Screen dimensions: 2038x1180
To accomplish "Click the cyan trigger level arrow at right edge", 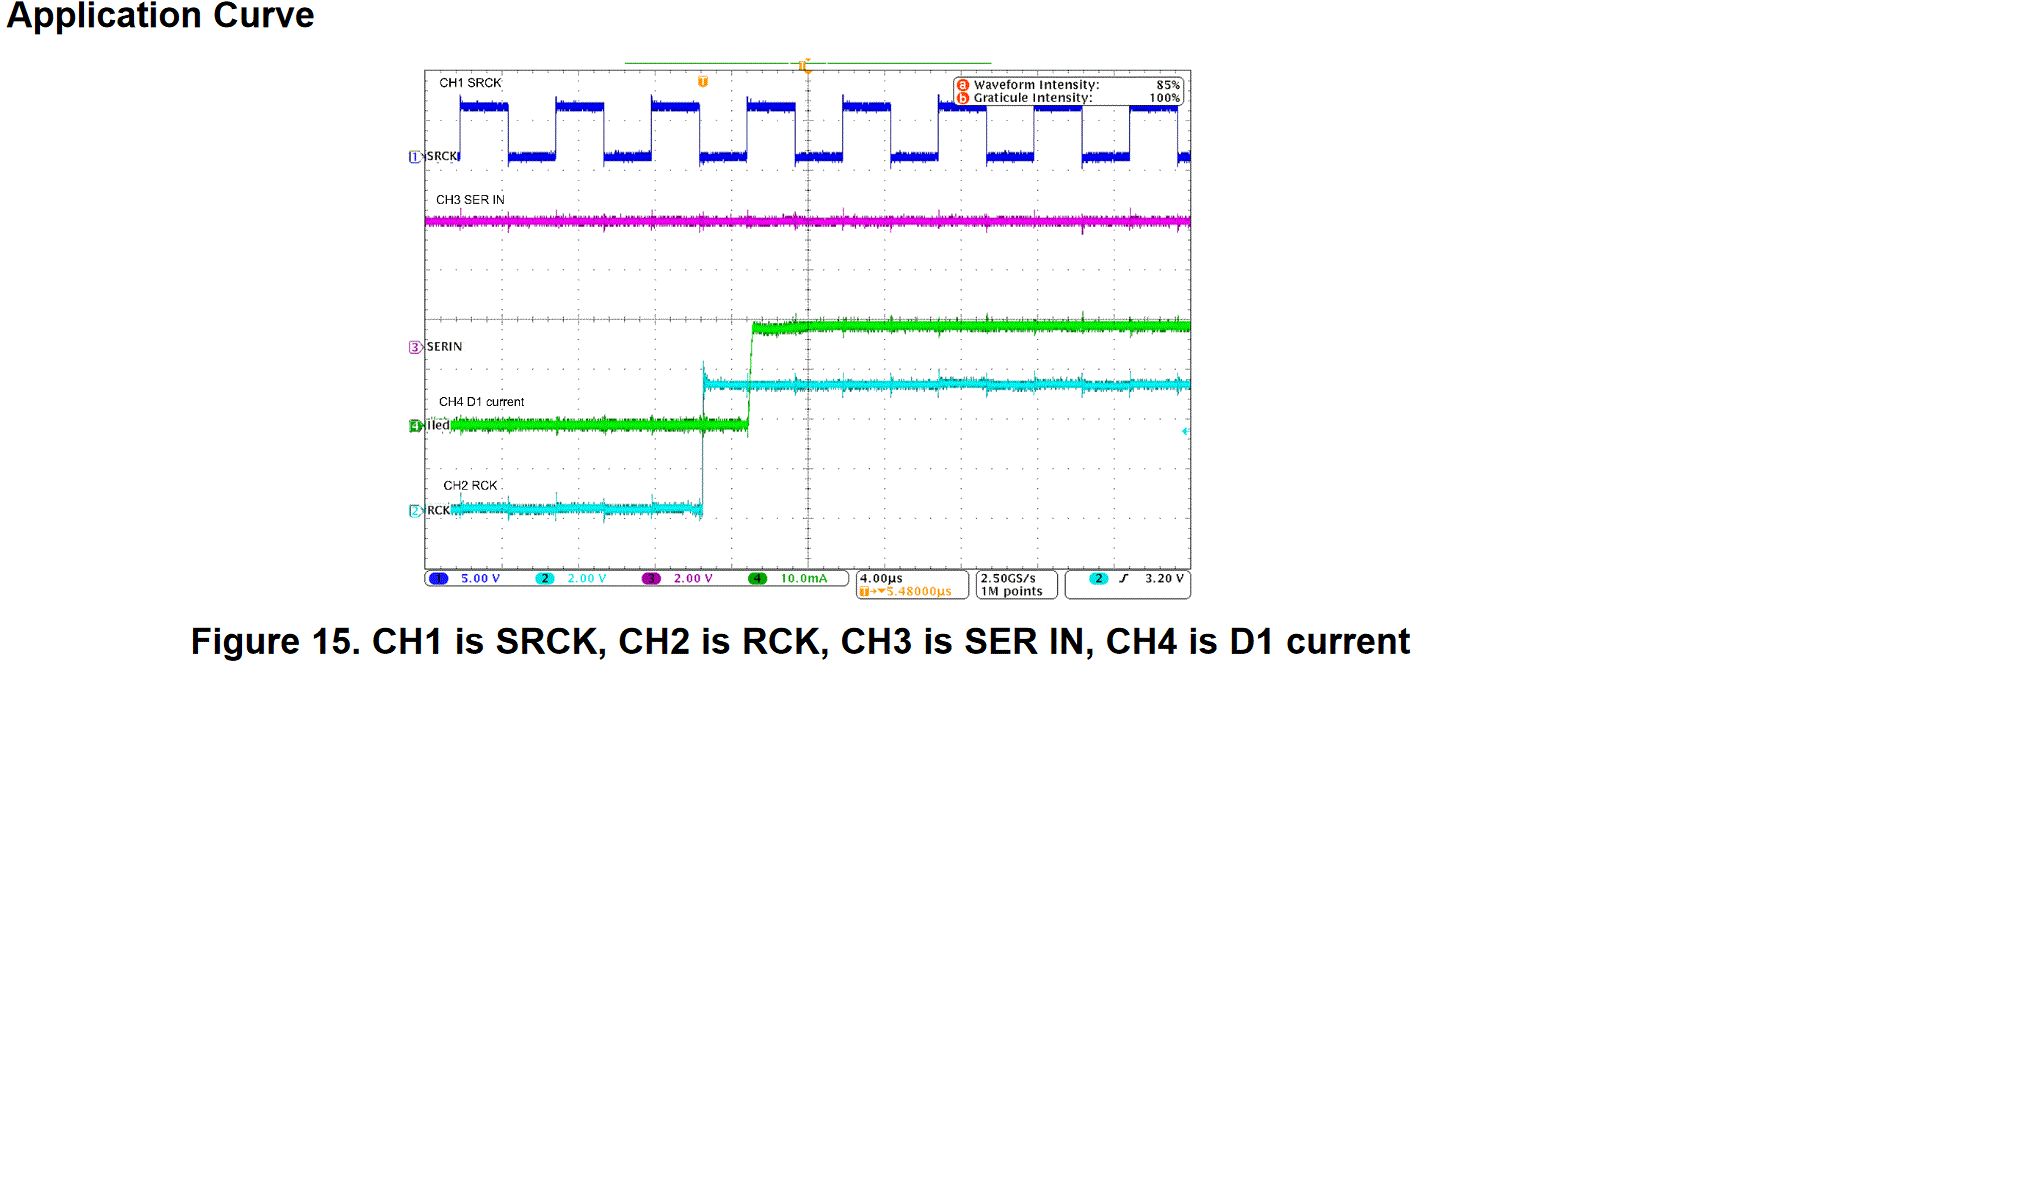I will pos(1185,431).
